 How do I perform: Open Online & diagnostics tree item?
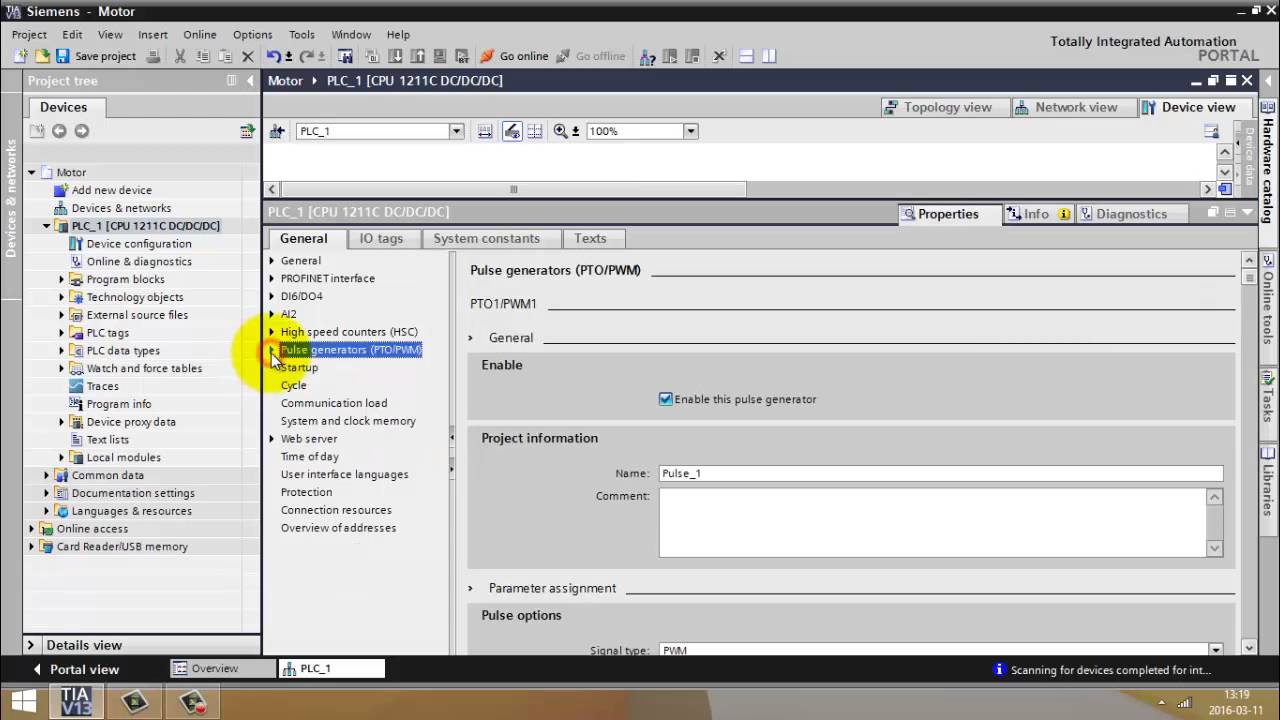pos(138,262)
